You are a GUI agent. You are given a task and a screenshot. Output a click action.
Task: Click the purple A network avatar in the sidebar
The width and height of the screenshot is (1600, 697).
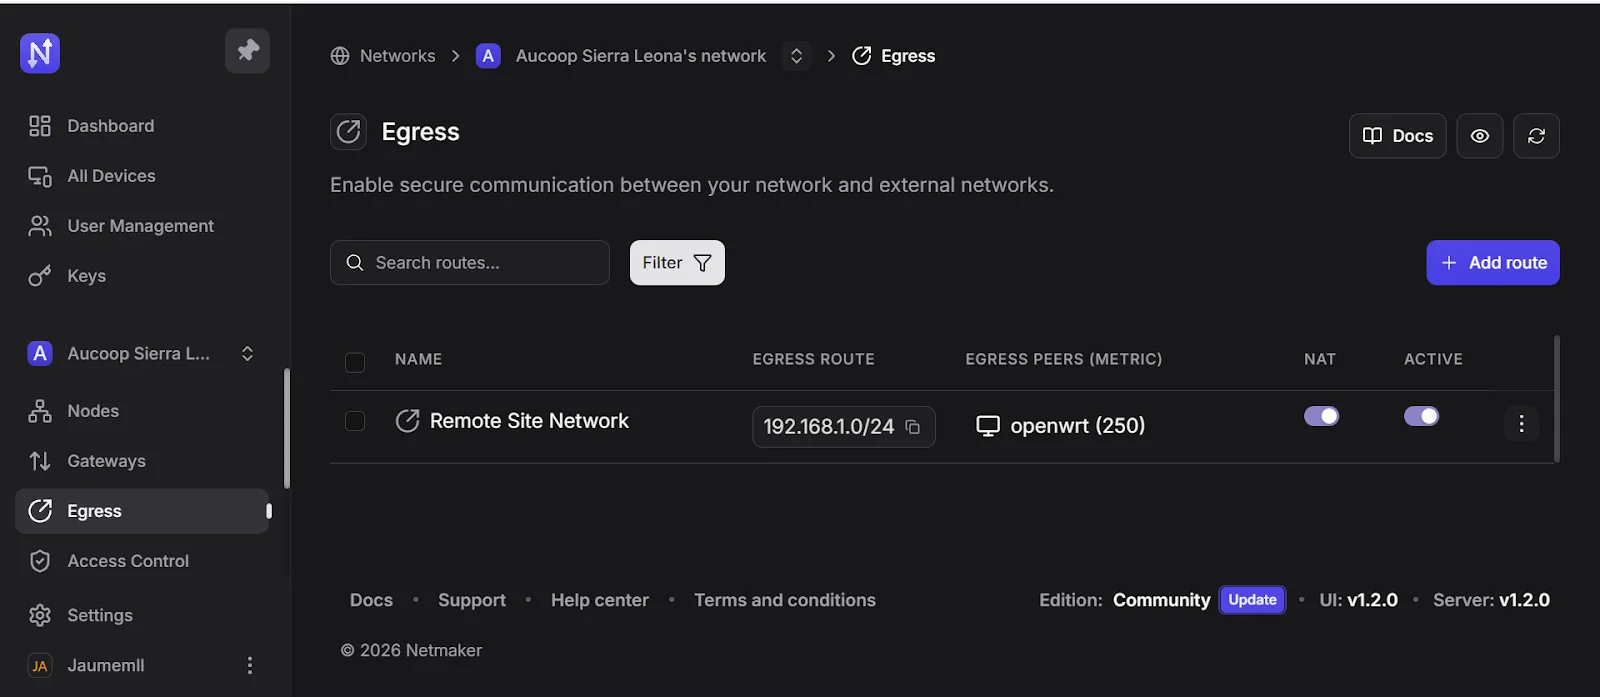tap(40, 353)
